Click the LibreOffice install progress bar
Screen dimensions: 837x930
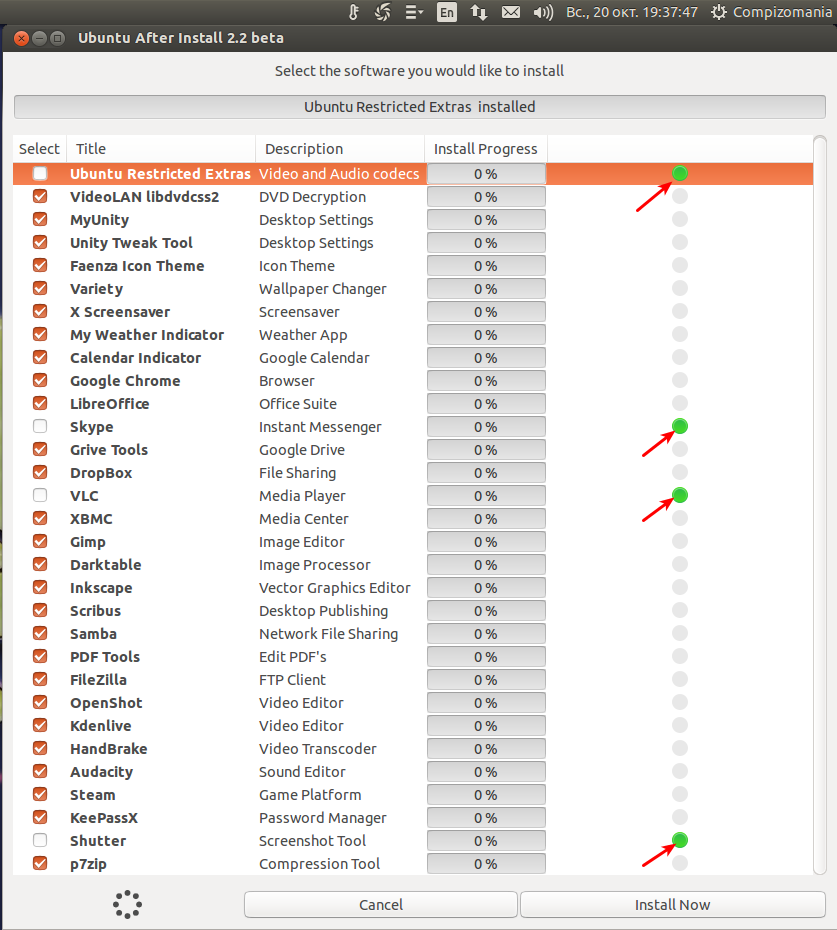[486, 403]
